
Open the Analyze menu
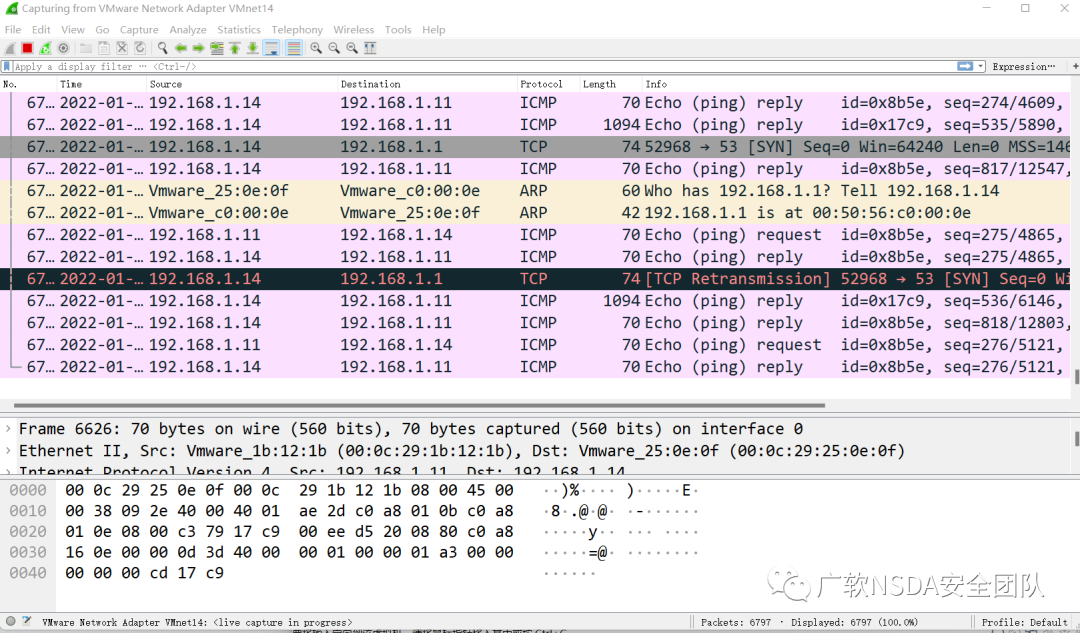click(188, 30)
